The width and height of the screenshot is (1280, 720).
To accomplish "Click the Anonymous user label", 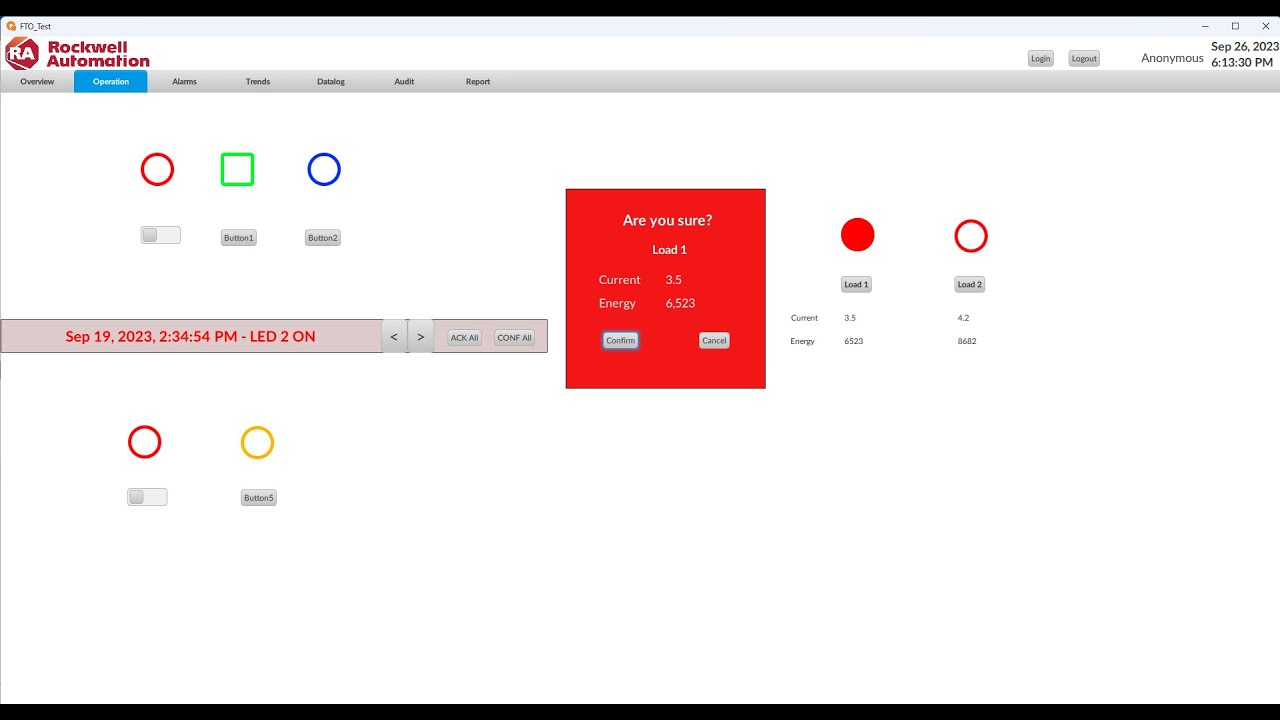I will click(1172, 58).
